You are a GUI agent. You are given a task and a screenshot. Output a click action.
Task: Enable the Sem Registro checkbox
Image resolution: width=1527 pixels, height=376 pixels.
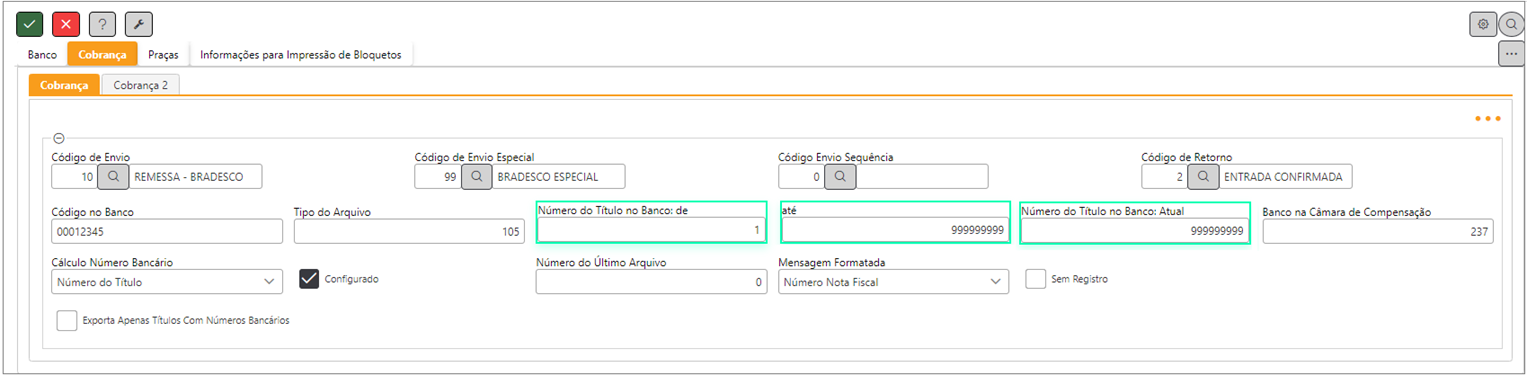tap(1035, 279)
